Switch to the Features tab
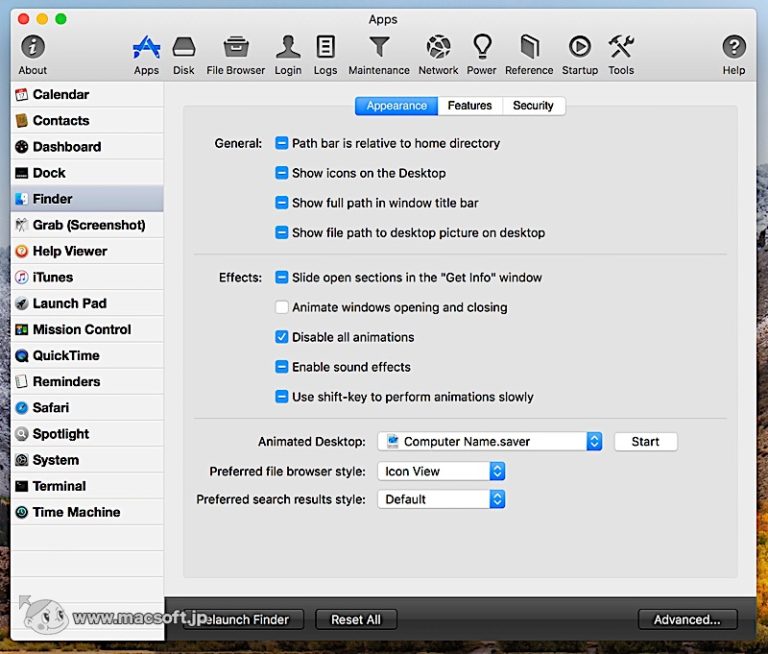This screenshot has height=654, width=768. point(470,106)
